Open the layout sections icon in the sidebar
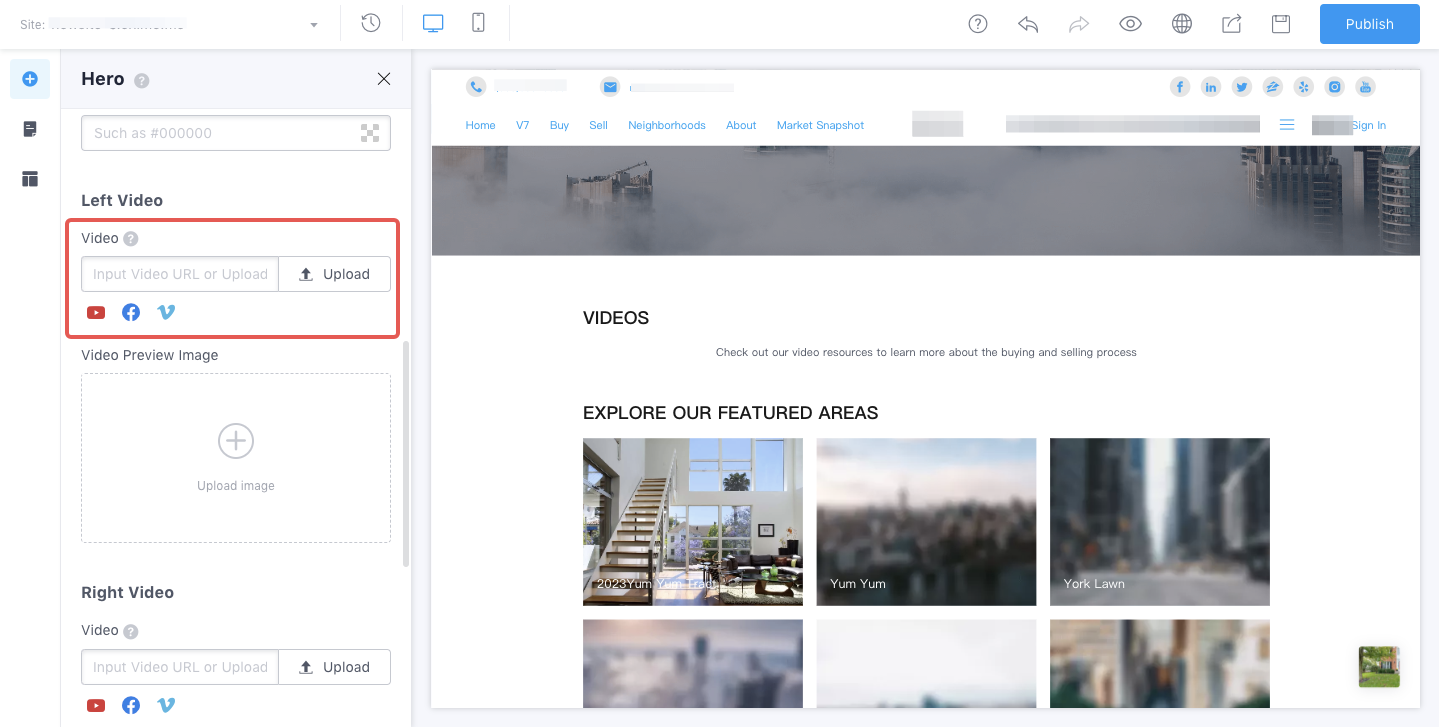Screen dimensions: 1439x727 pos(29,178)
